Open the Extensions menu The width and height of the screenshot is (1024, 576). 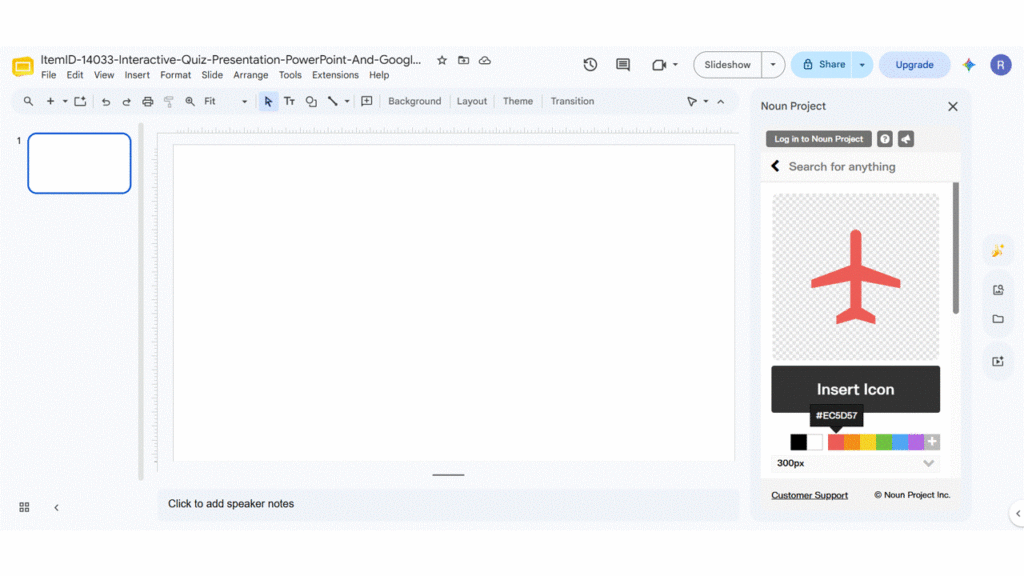(x=335, y=75)
